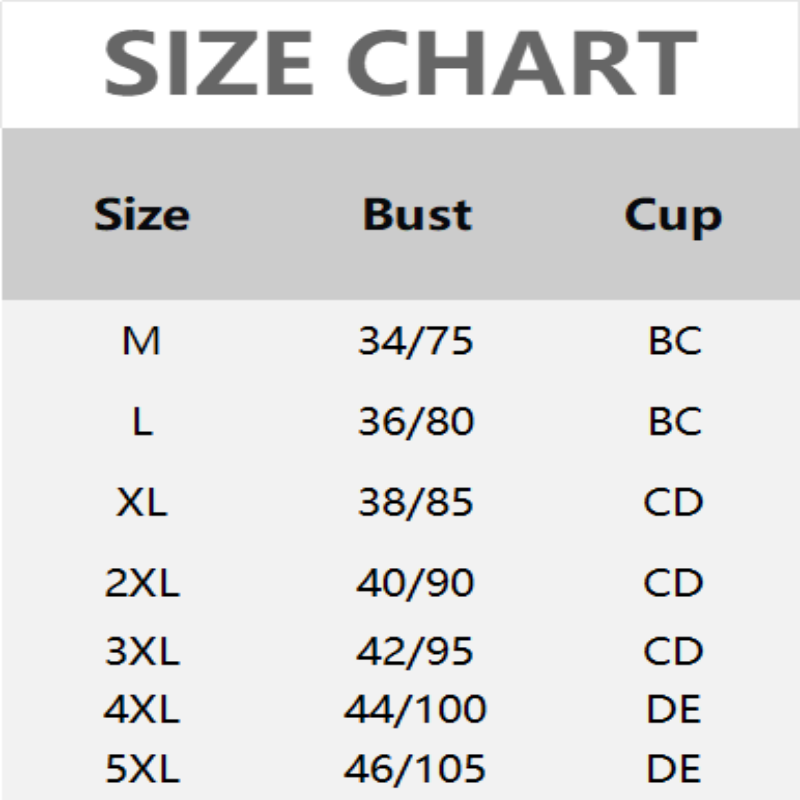Choose the 3XL size label

[x=141, y=652]
